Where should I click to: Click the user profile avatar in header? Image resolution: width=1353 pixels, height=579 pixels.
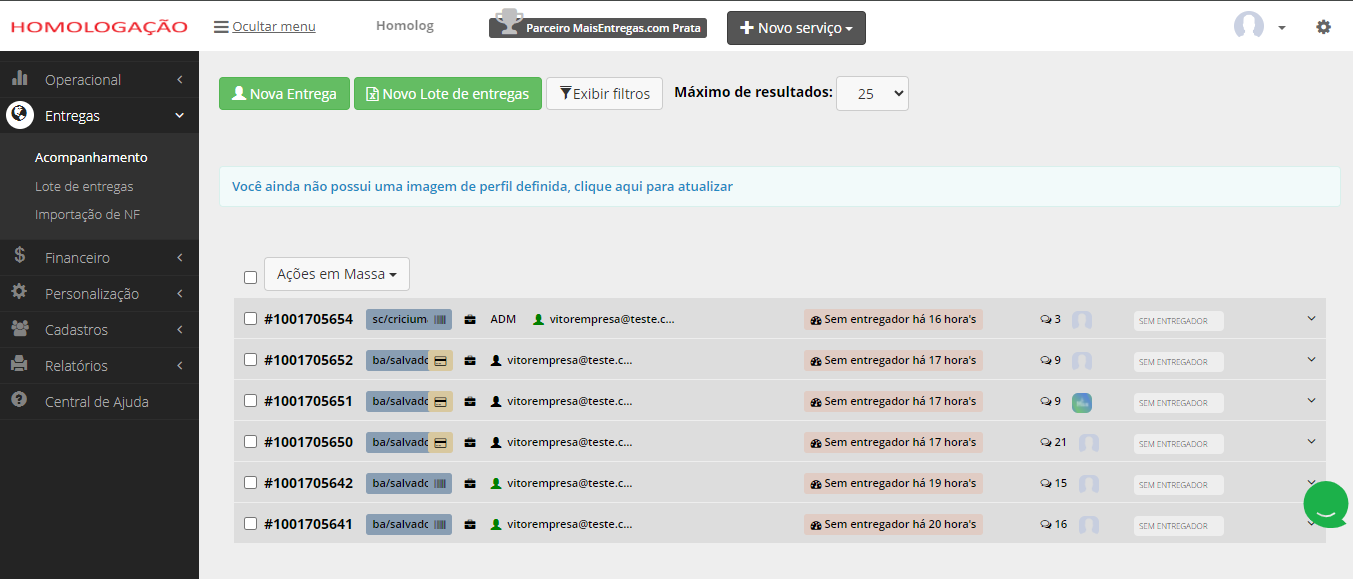click(1249, 26)
